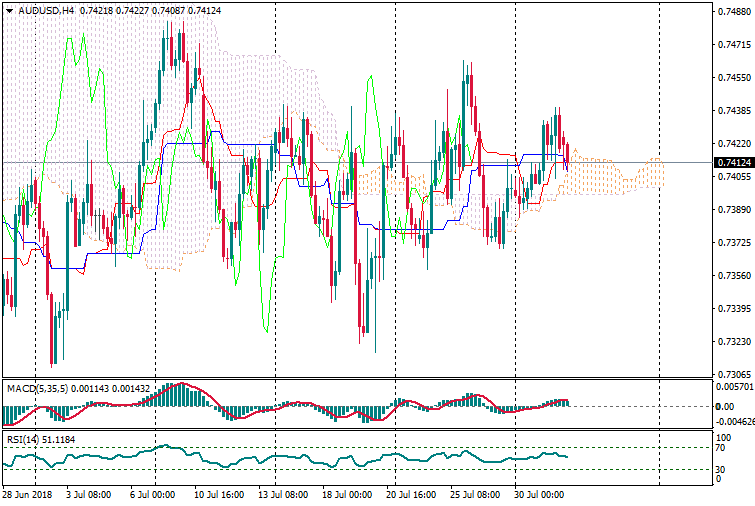Image resolution: width=755 pixels, height=506 pixels.
Task: Click the RSI(14) indicator label
Action: tap(24, 439)
